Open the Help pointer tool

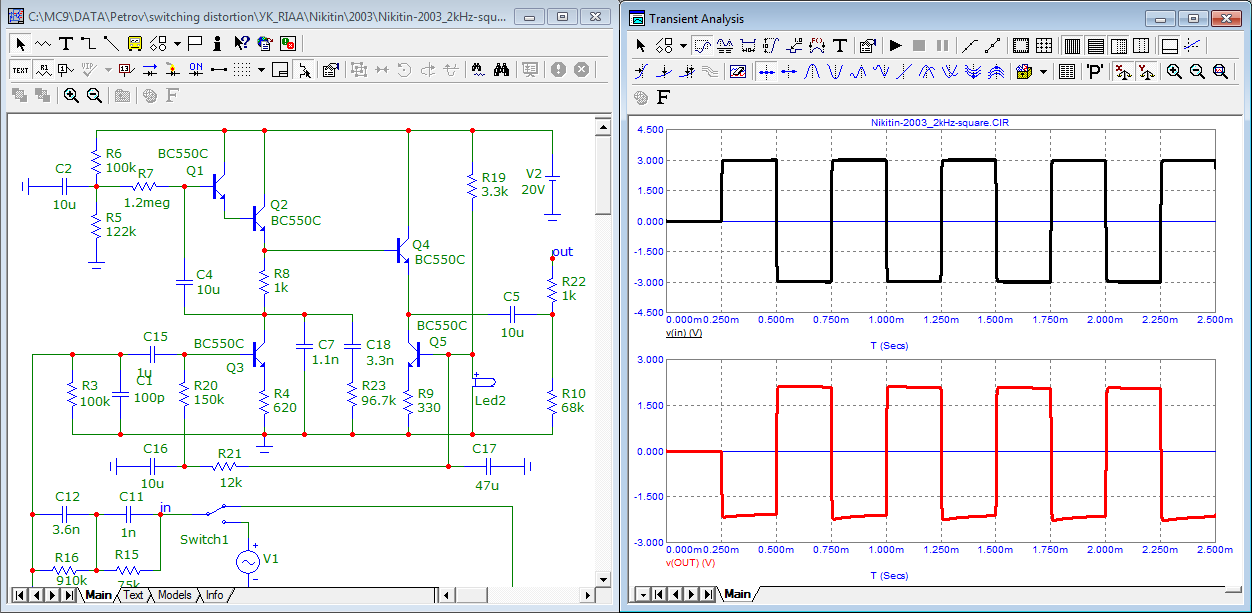click(241, 43)
